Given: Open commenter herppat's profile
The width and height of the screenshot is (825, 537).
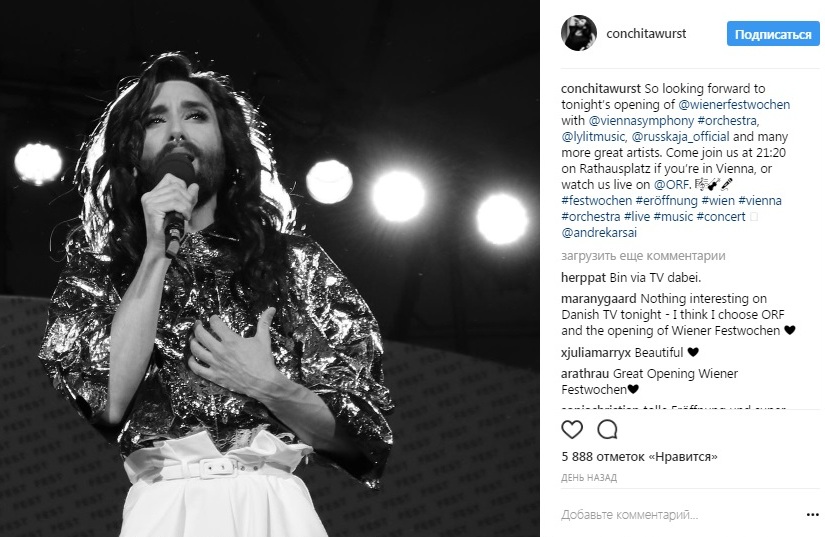Looking at the screenshot, I should point(583,278).
